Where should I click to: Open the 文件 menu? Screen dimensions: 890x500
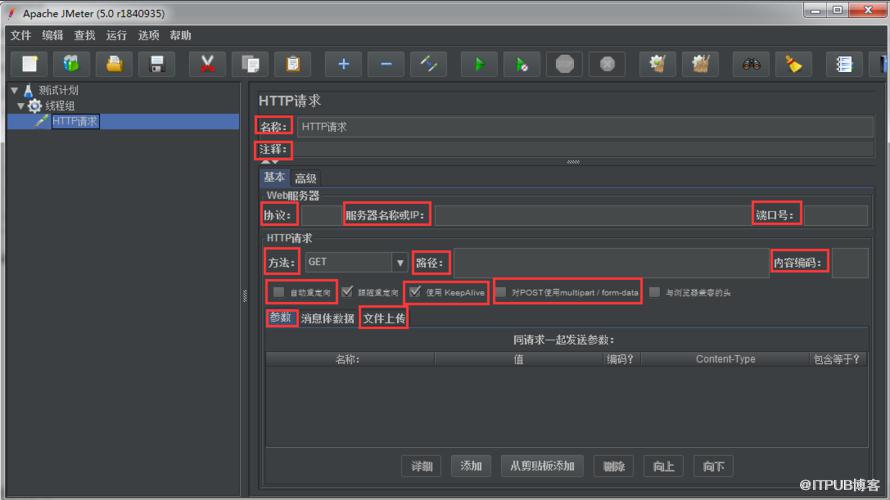coord(20,35)
